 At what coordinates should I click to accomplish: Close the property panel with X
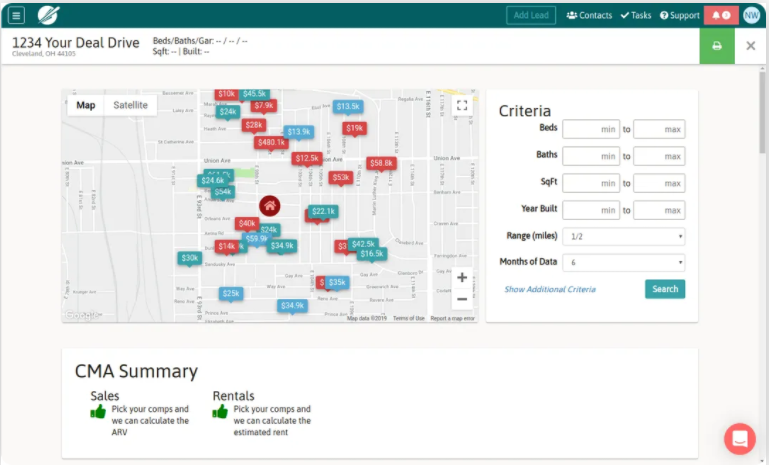tap(750, 46)
